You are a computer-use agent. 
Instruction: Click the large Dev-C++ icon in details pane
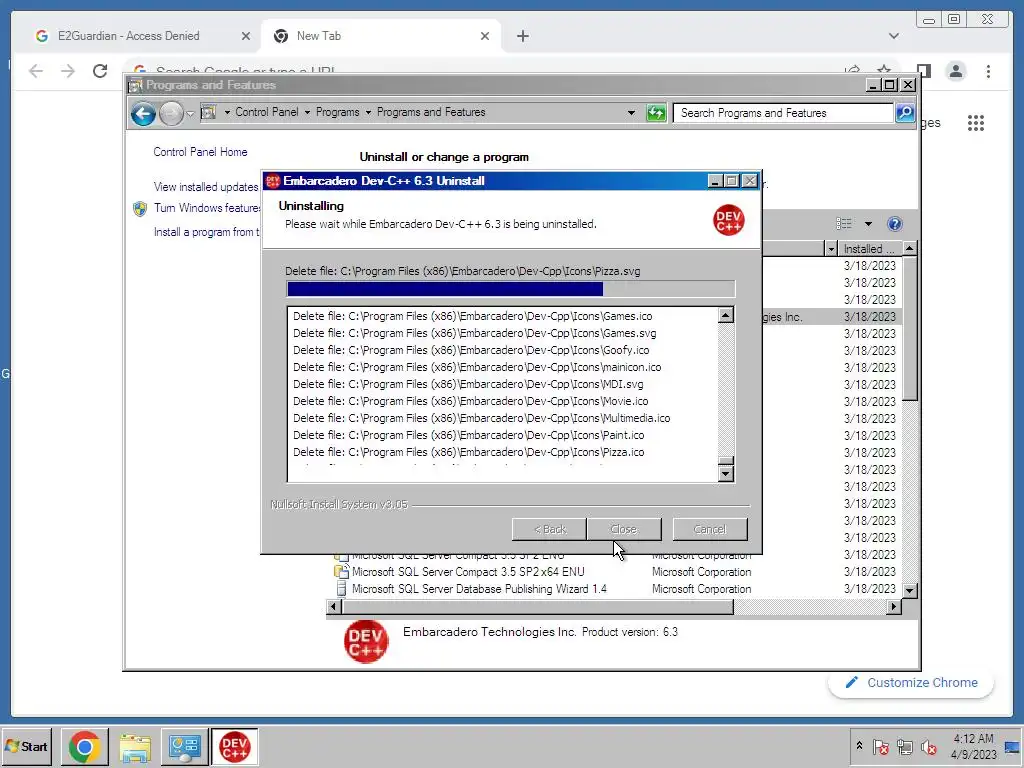(366, 641)
